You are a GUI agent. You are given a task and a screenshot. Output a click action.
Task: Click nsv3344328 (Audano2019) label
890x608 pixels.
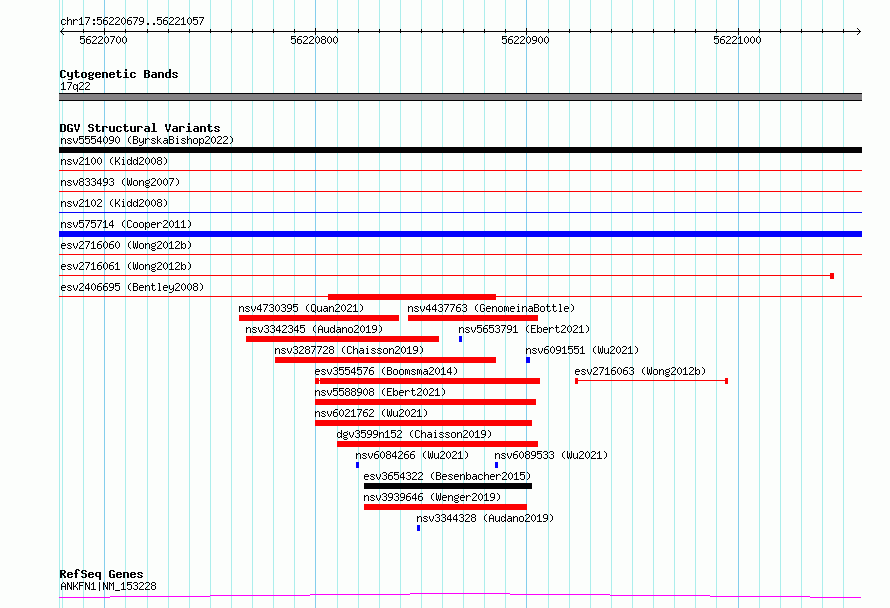485,518
